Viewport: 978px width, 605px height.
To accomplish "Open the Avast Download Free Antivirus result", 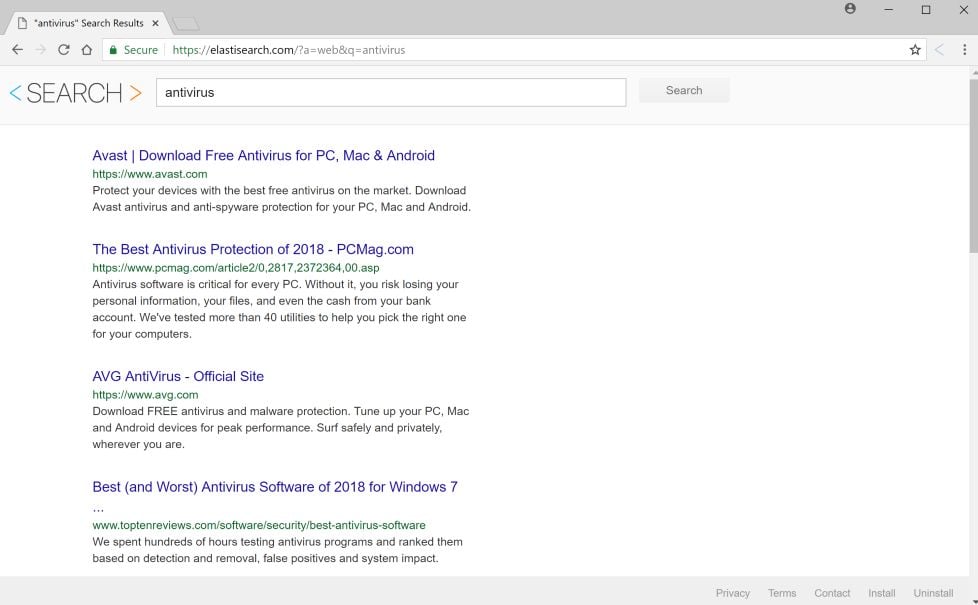I will click(x=263, y=155).
